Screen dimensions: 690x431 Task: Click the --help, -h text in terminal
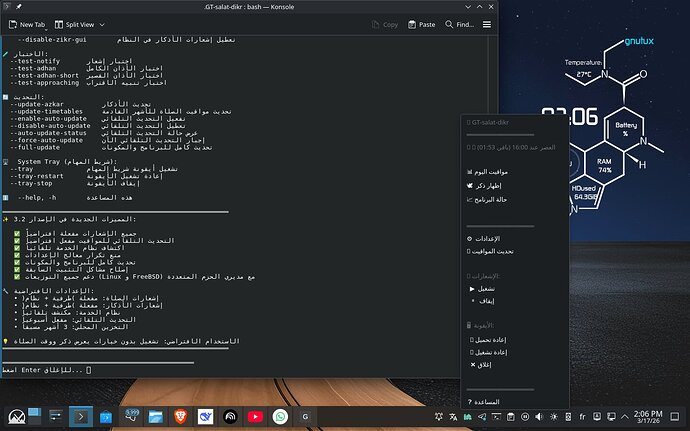point(37,198)
